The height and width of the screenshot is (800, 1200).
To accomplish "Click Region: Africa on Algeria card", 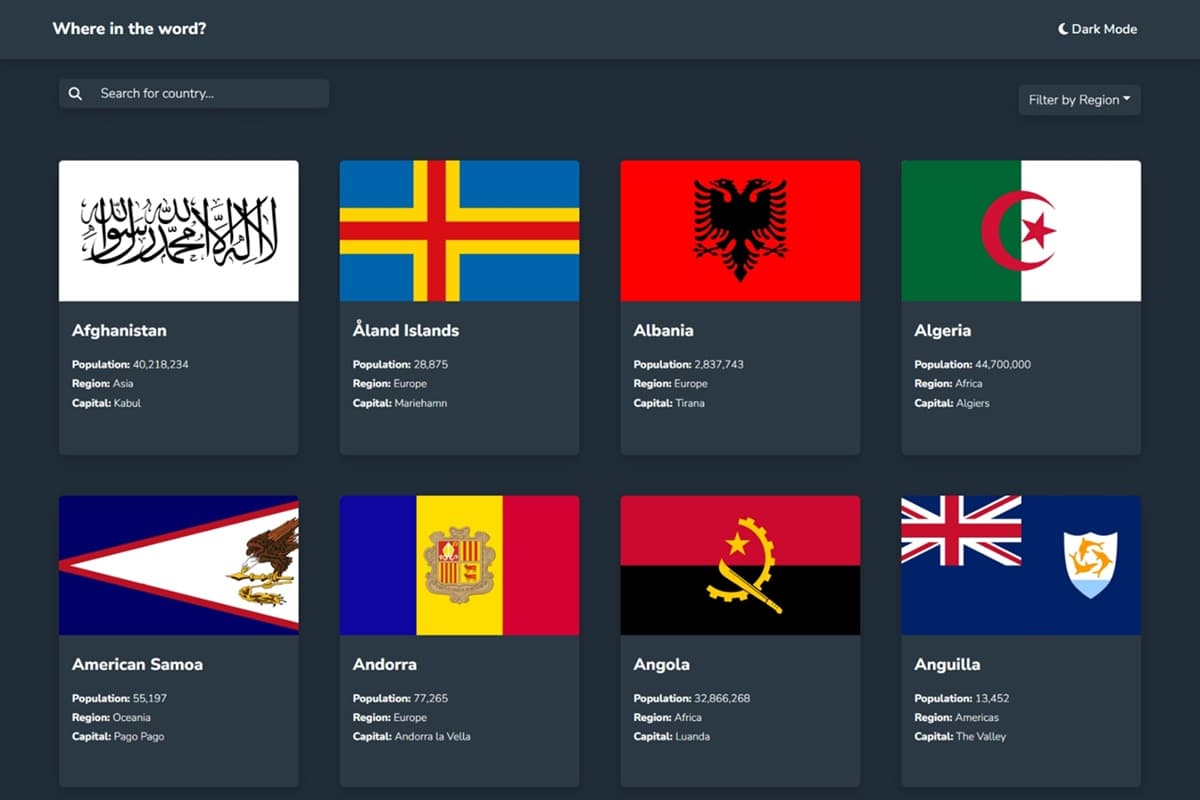I will click(x=949, y=384).
